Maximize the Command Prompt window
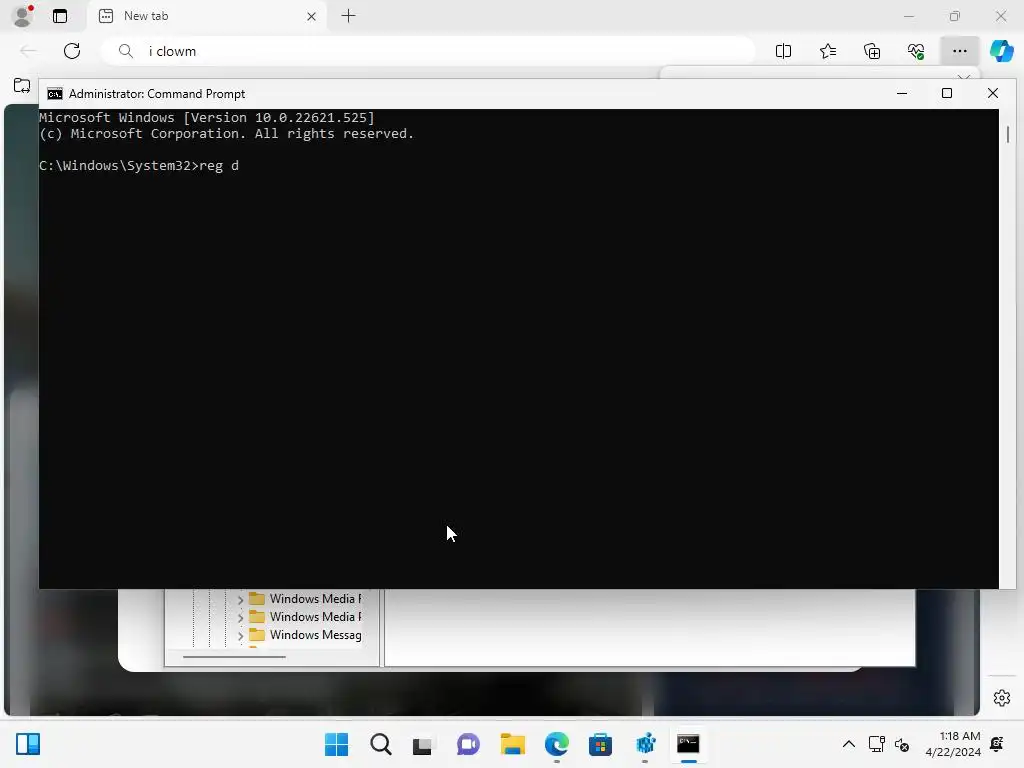 (x=946, y=93)
